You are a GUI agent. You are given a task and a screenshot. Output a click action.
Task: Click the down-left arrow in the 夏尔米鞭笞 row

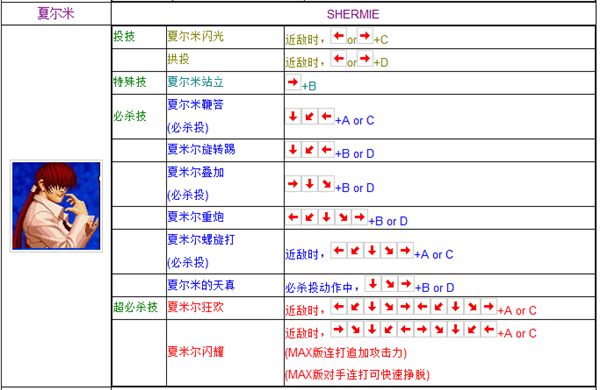[x=310, y=116]
